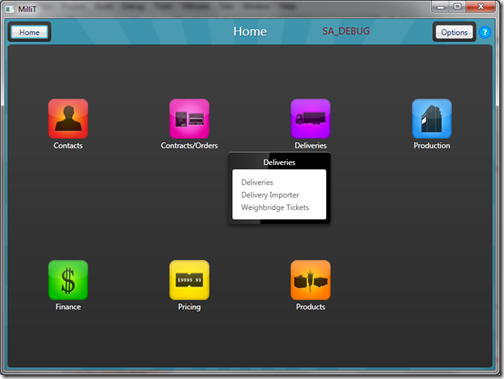Open the blue Production building icon
The width and height of the screenshot is (504, 379).
pyautogui.click(x=432, y=119)
